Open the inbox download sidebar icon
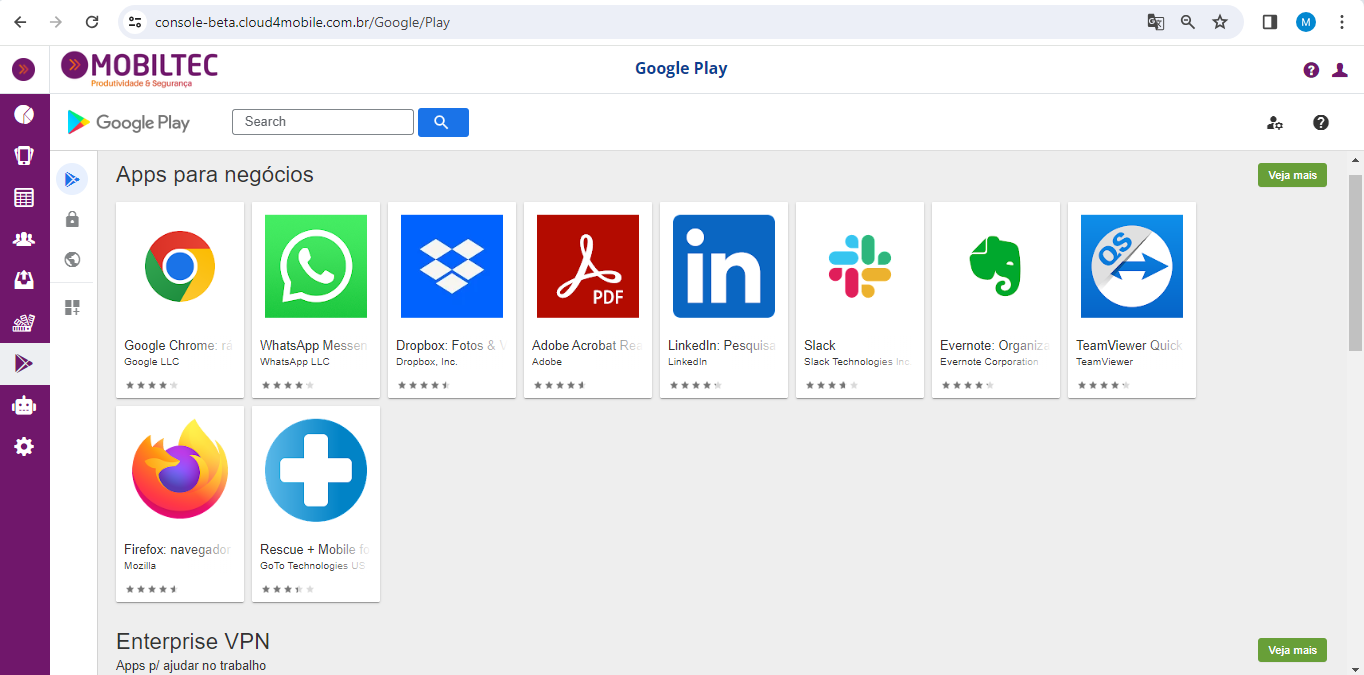The image size is (1364, 675). 24,280
